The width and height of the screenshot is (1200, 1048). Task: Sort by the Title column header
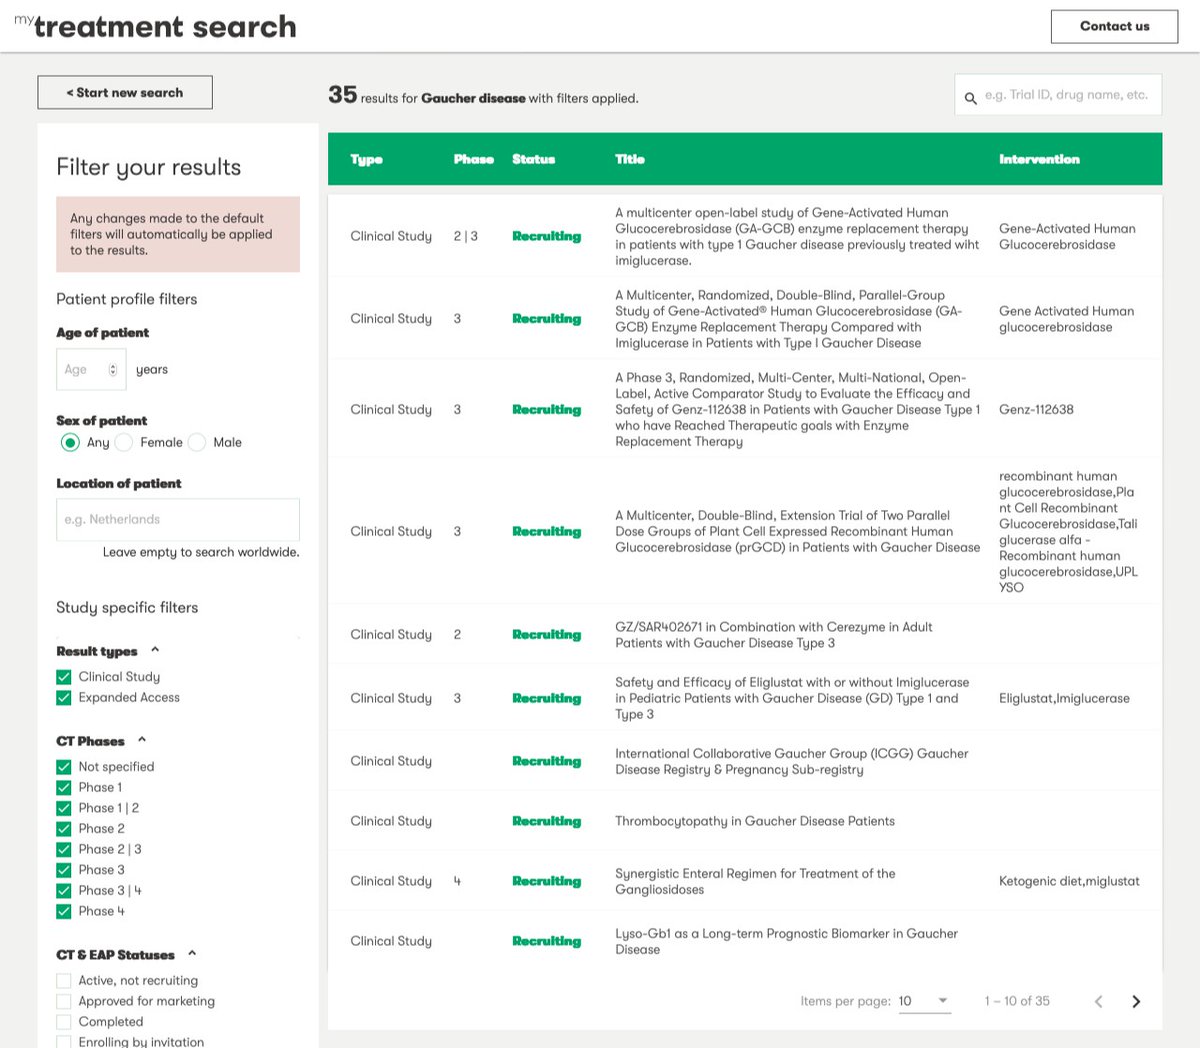(630, 159)
